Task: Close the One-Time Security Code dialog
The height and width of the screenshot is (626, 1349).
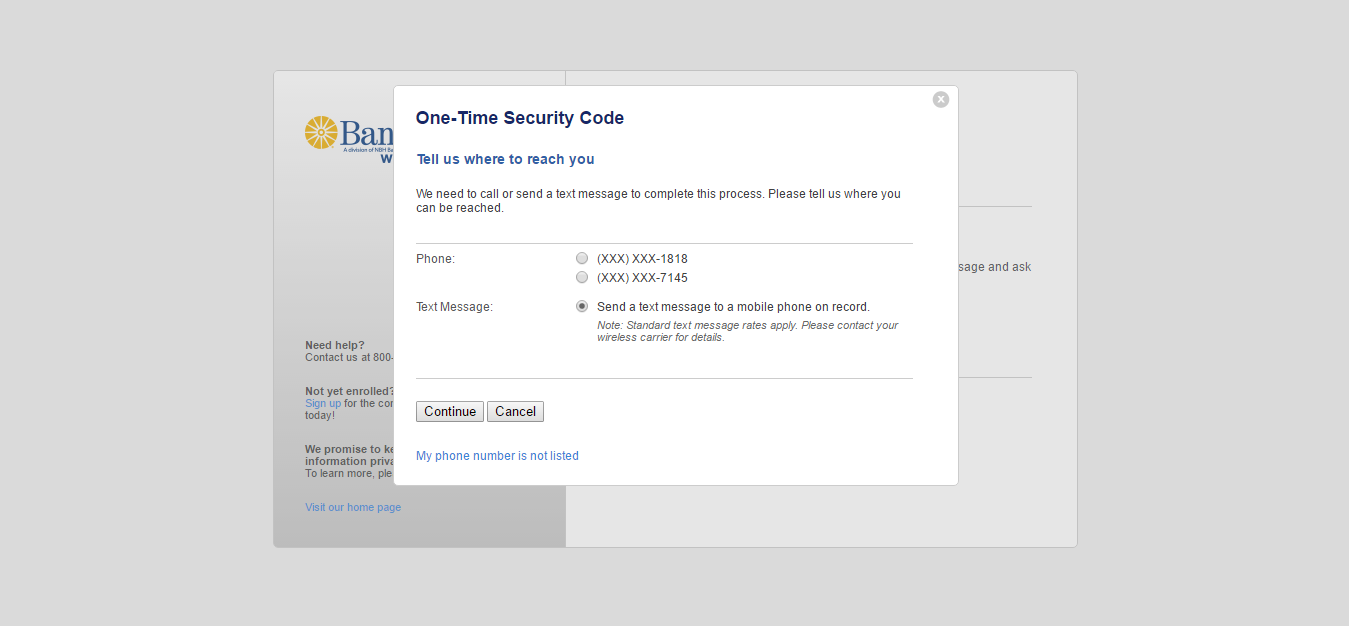Action: point(940,99)
